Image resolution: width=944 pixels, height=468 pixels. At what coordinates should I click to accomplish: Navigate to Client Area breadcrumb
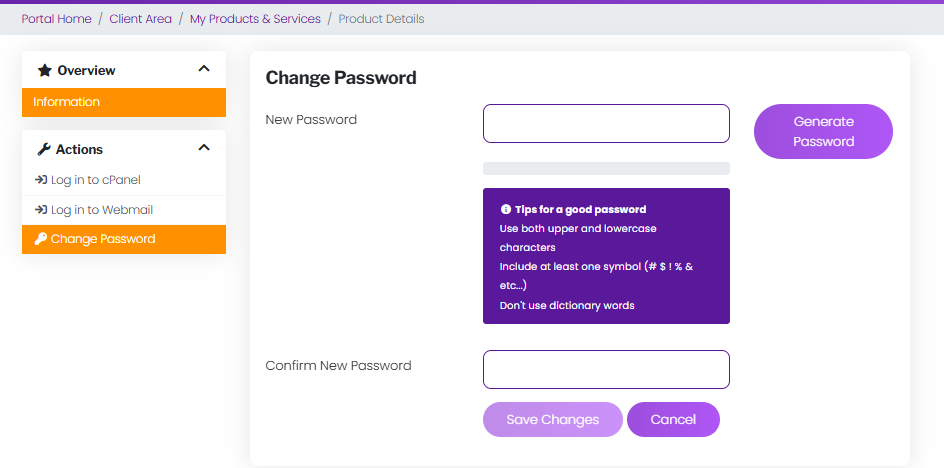point(140,19)
